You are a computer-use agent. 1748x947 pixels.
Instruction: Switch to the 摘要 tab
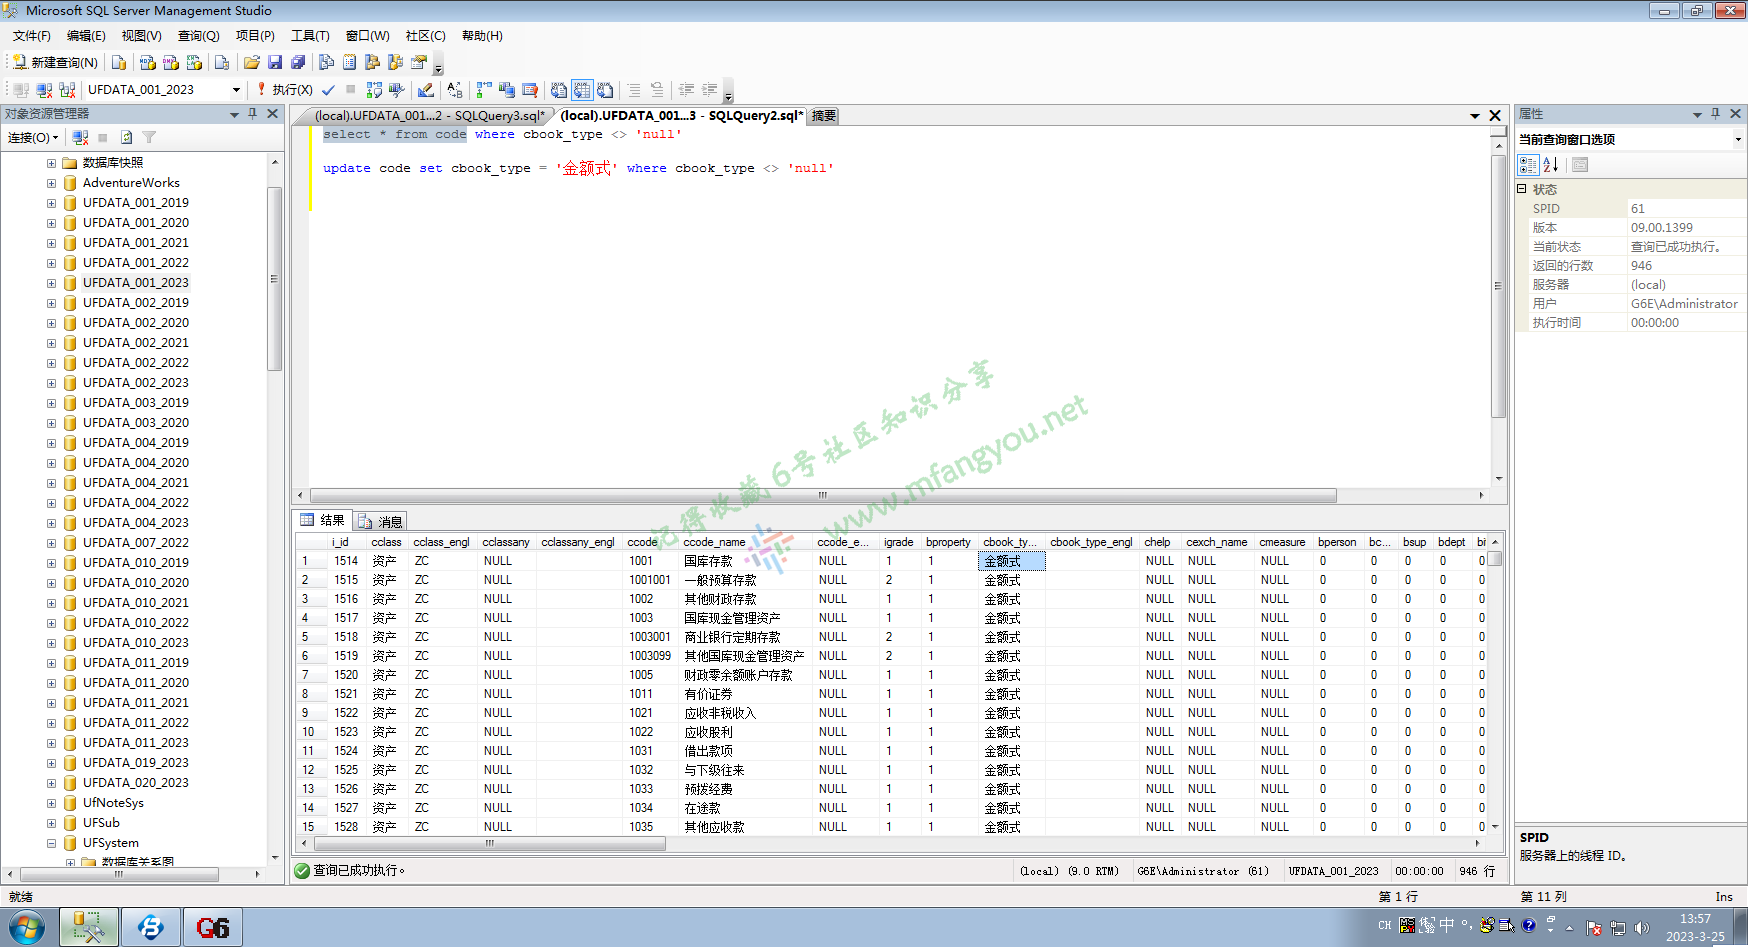pyautogui.click(x=824, y=116)
